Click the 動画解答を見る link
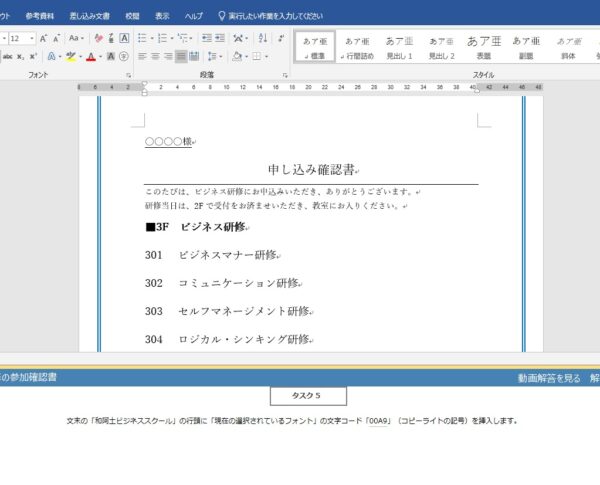The width and height of the screenshot is (600, 485). 548,378
